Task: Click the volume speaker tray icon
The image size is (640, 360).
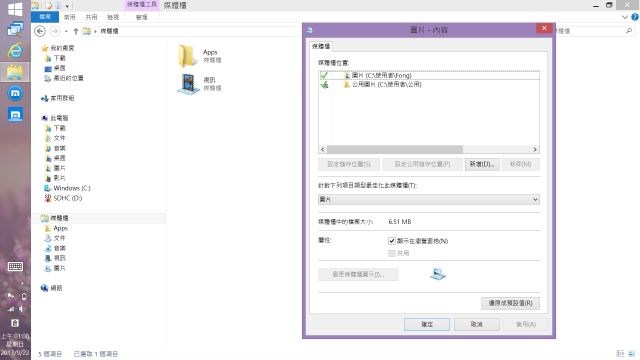Action: [x=22, y=309]
